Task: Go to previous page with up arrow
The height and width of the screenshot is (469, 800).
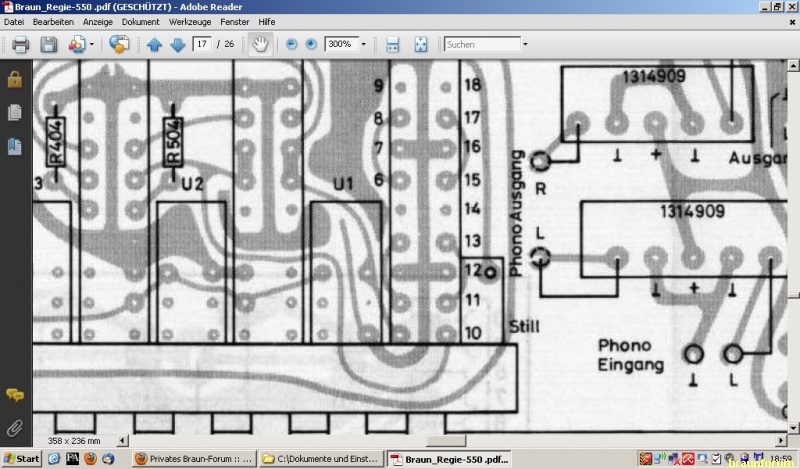Action: pyautogui.click(x=154, y=44)
